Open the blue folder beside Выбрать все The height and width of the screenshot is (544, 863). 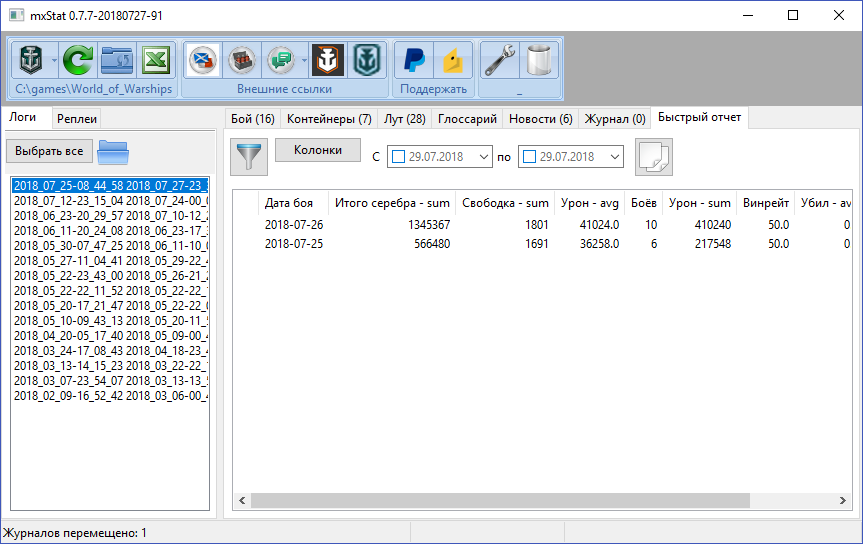point(113,152)
